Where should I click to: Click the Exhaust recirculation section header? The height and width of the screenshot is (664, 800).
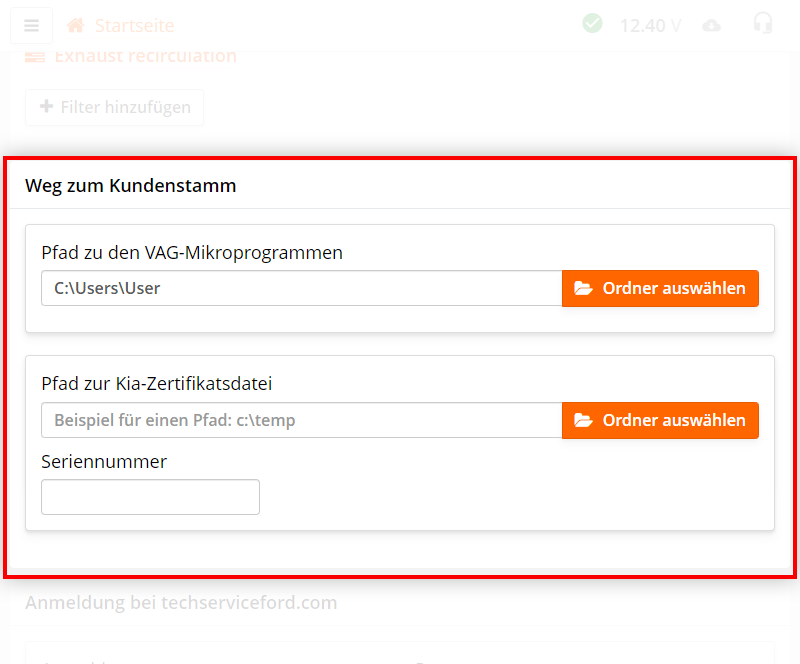coord(148,56)
